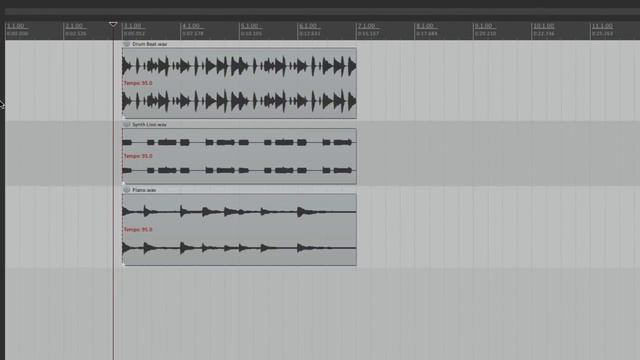Click the Tempo 95.0 label in Drum Beat clip
The height and width of the screenshot is (360, 640).
[138, 83]
